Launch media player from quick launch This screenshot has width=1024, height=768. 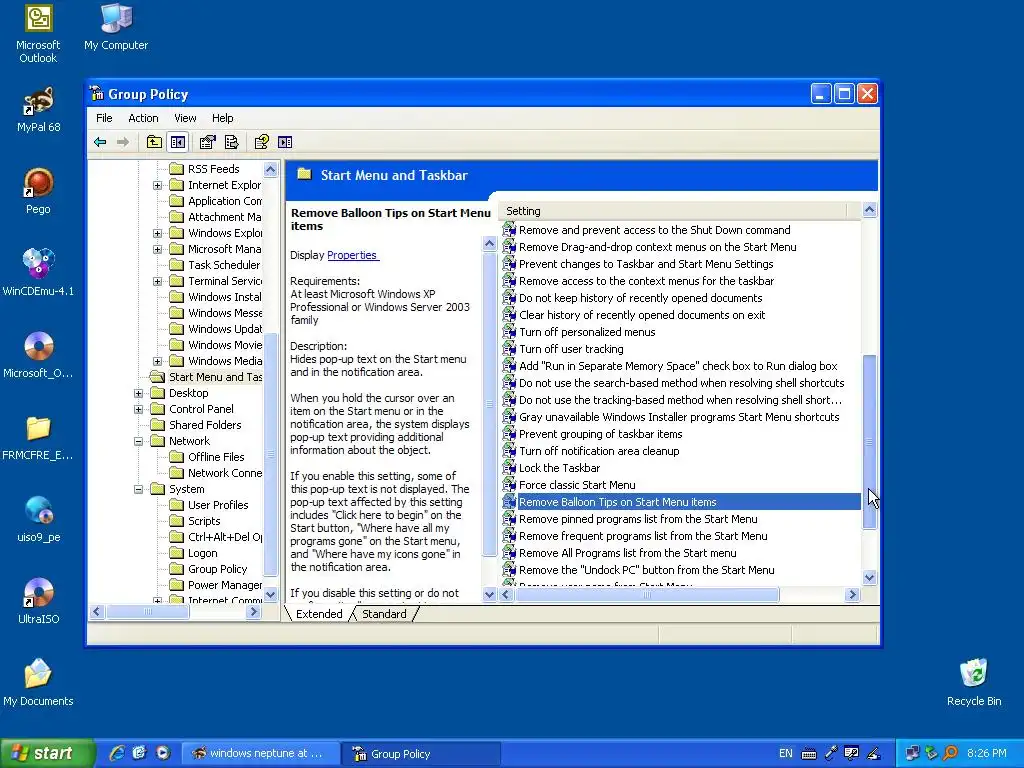[163, 753]
